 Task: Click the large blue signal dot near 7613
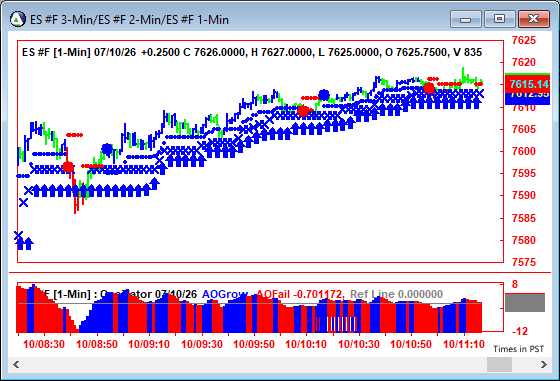tap(324, 95)
